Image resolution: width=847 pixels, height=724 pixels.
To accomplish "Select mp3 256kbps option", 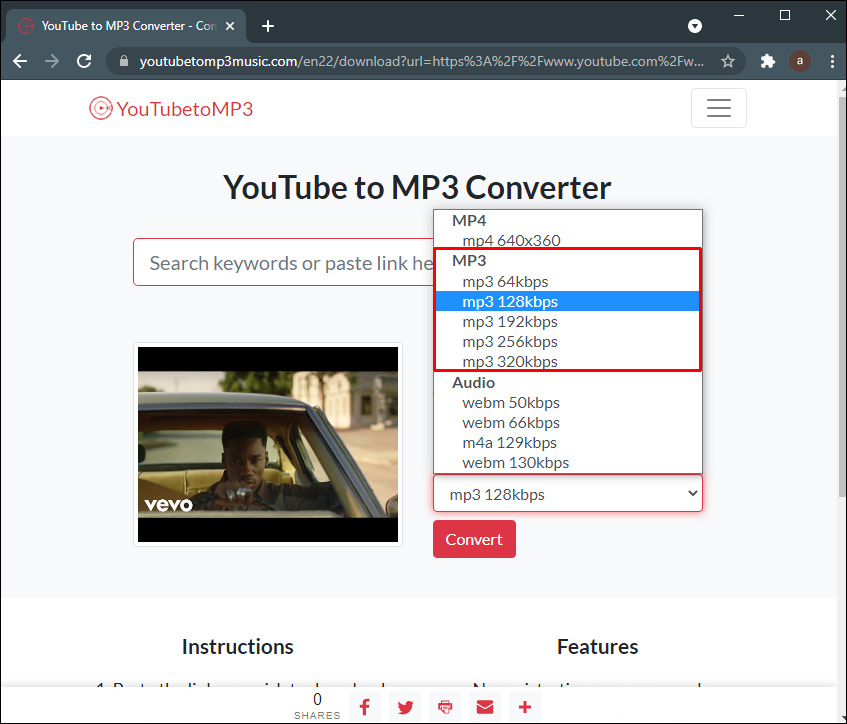I will pos(567,341).
